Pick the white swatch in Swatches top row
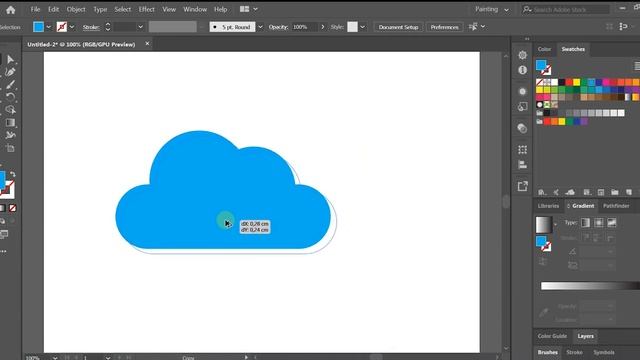640x360 pixels. coord(554,82)
